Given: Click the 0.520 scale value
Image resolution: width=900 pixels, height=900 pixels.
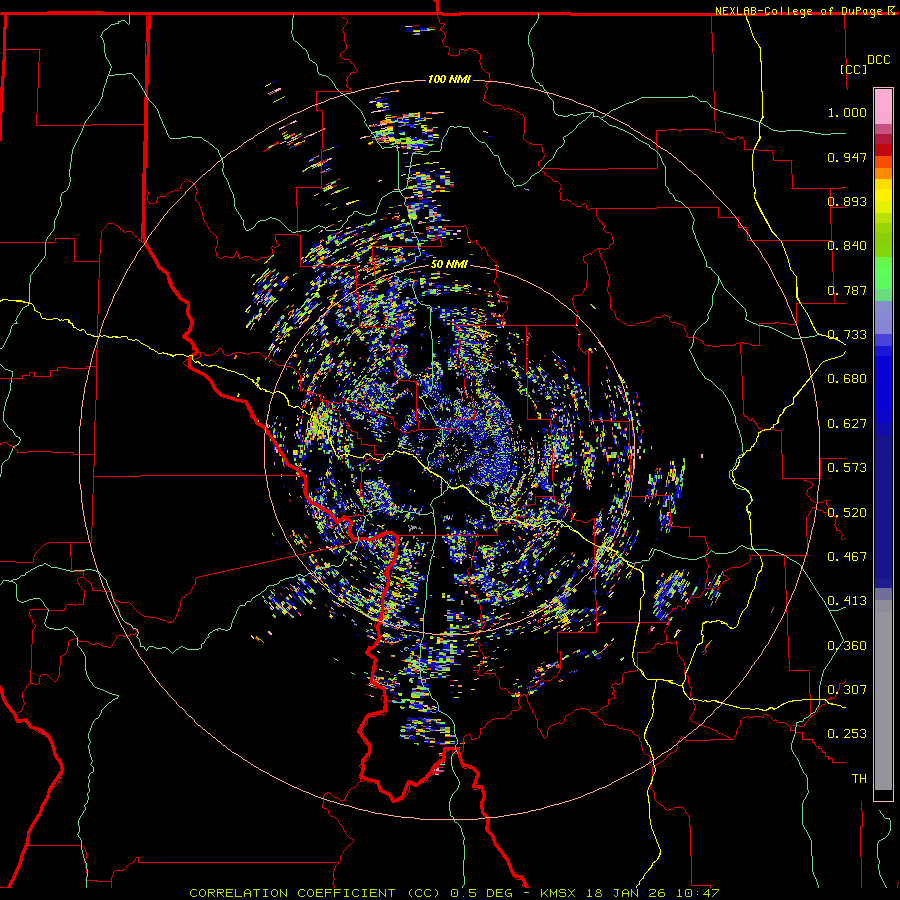Looking at the screenshot, I should pyautogui.click(x=847, y=512).
